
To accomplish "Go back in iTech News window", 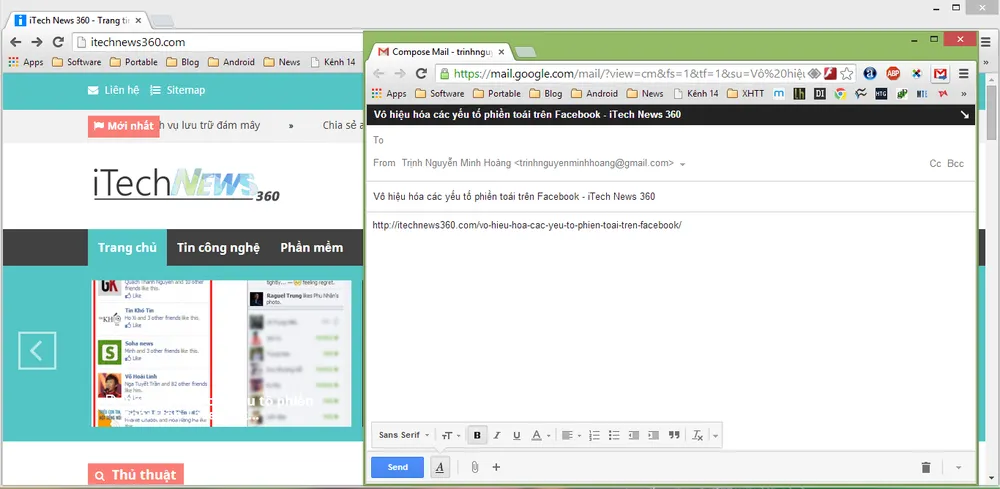I will (15, 42).
